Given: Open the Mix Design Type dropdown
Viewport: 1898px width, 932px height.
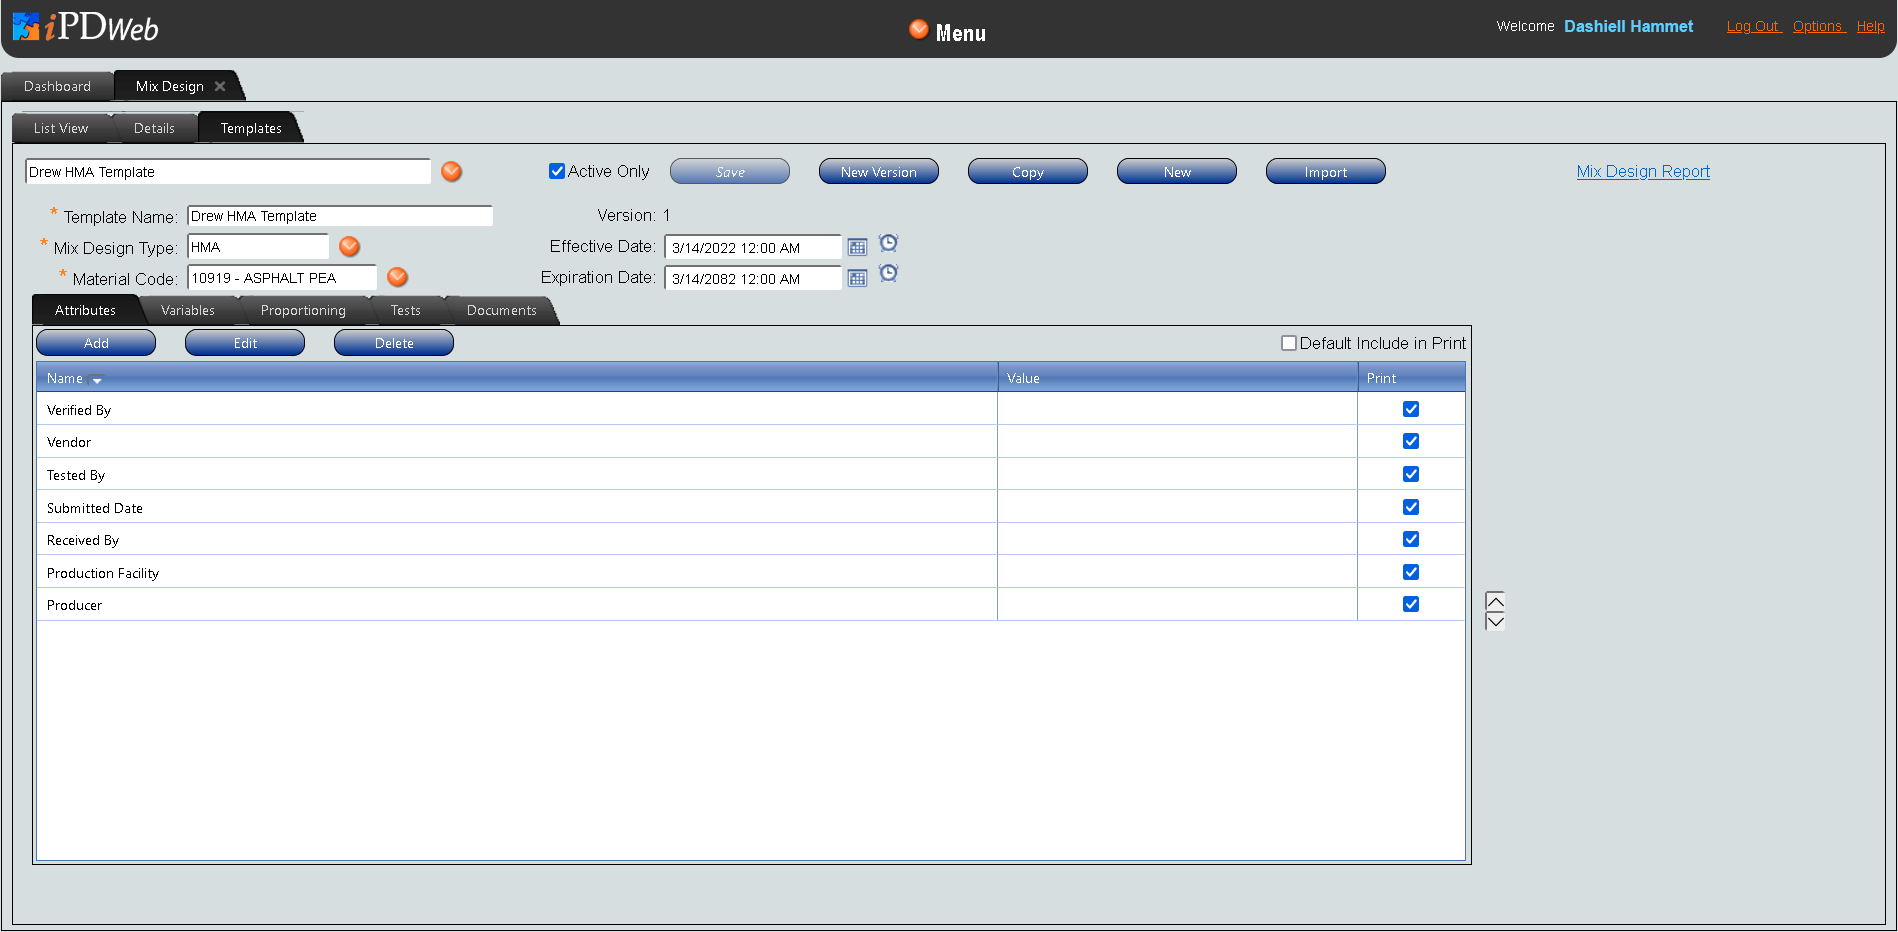Looking at the screenshot, I should [349, 247].
